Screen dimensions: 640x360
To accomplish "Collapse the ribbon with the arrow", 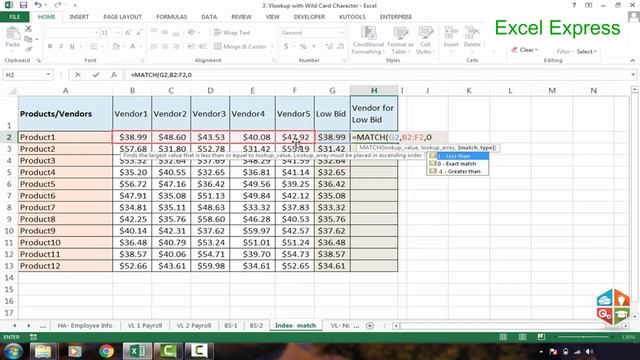I will tap(633, 60).
